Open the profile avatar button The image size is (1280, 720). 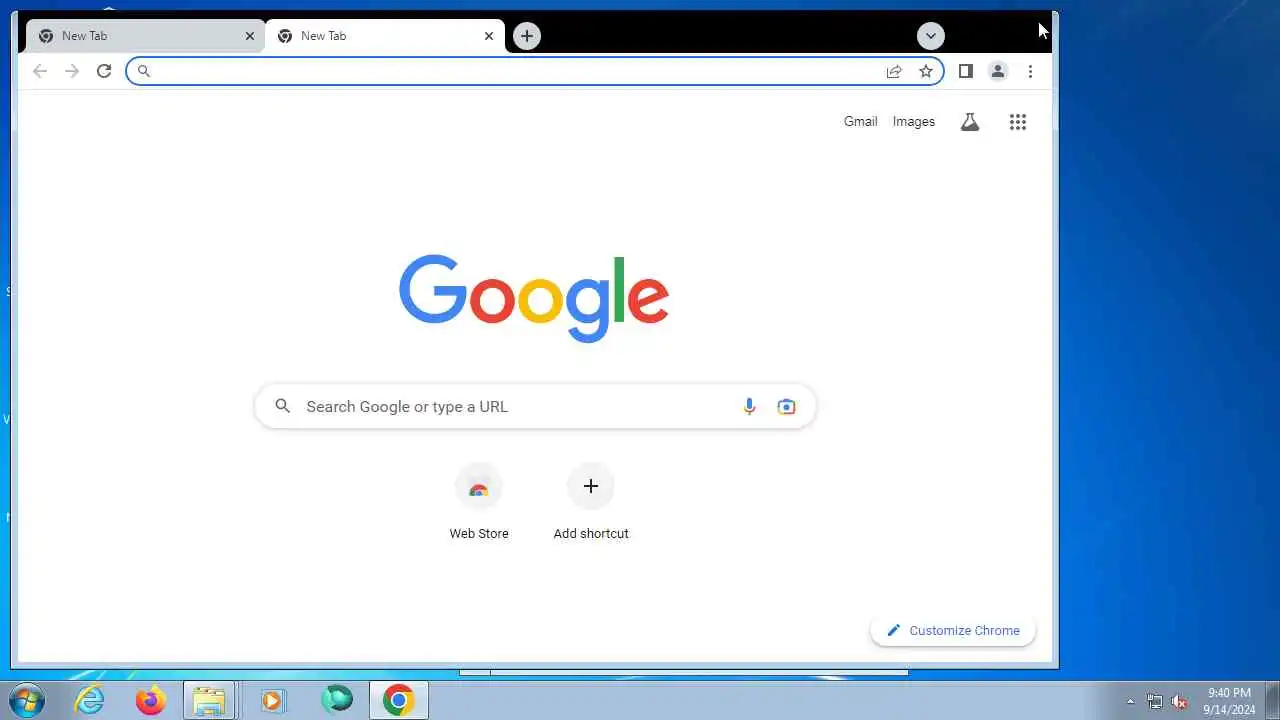tap(998, 71)
